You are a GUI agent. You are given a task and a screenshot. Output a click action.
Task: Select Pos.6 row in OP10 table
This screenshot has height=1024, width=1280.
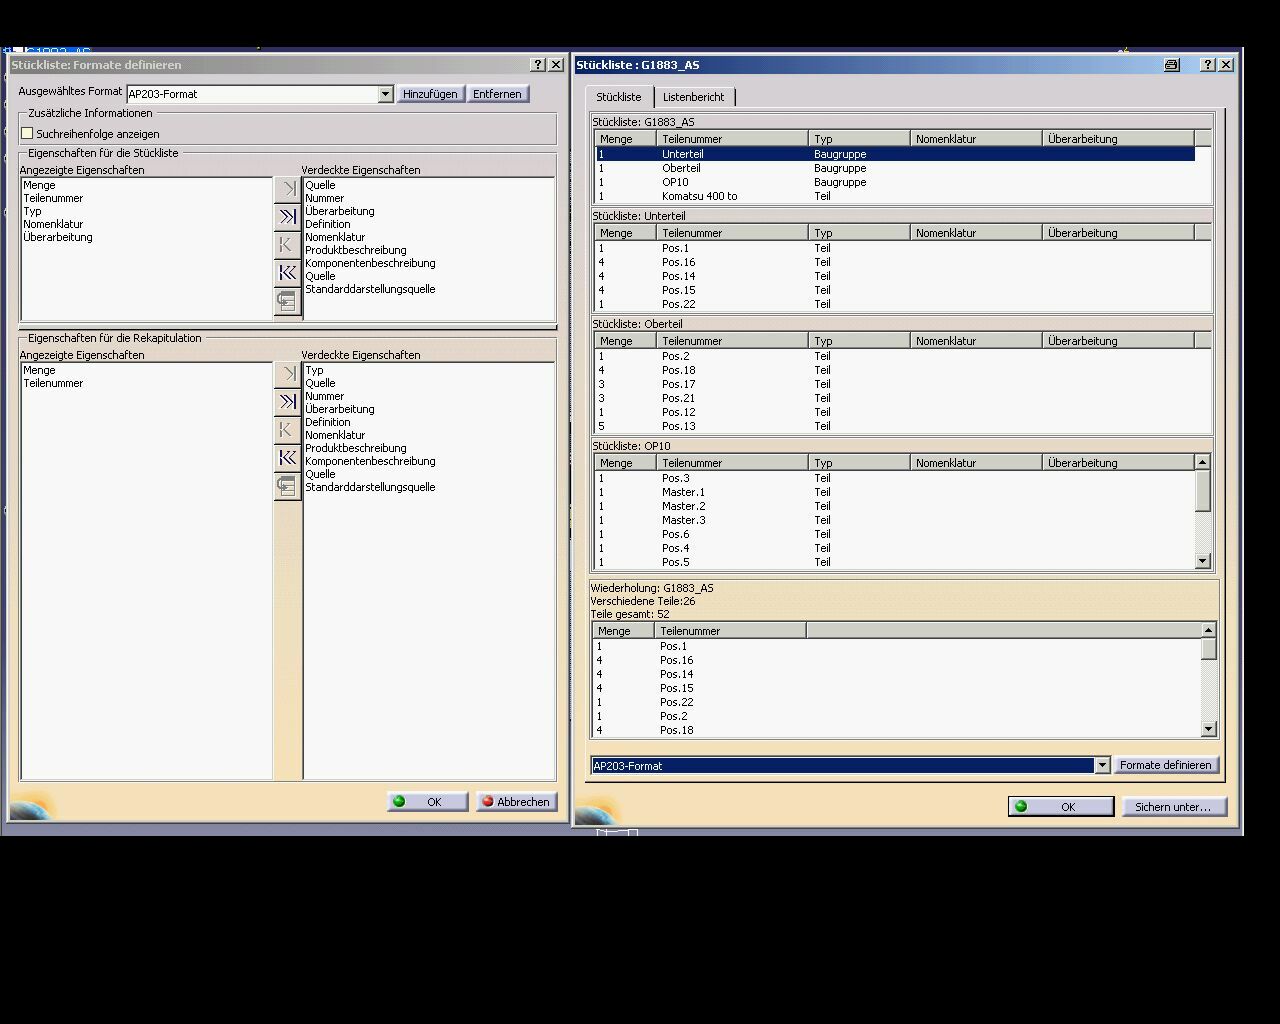895,534
